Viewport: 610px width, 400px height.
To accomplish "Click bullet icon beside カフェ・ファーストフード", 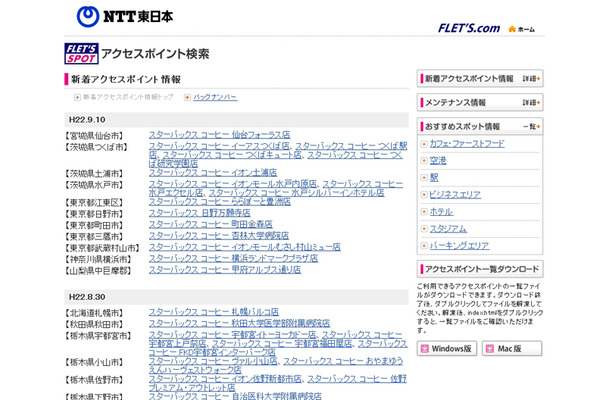I will [x=424, y=144].
